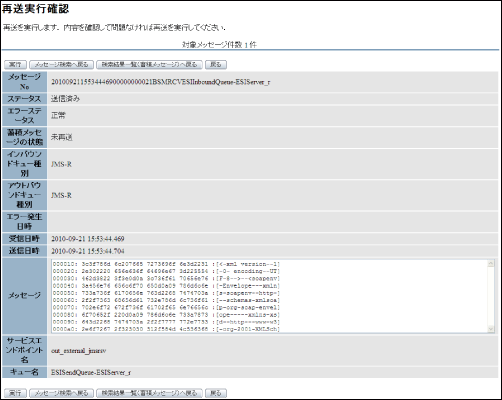
Task: Click メッセージ検索へ戻る button below the table
Action: click(61, 393)
